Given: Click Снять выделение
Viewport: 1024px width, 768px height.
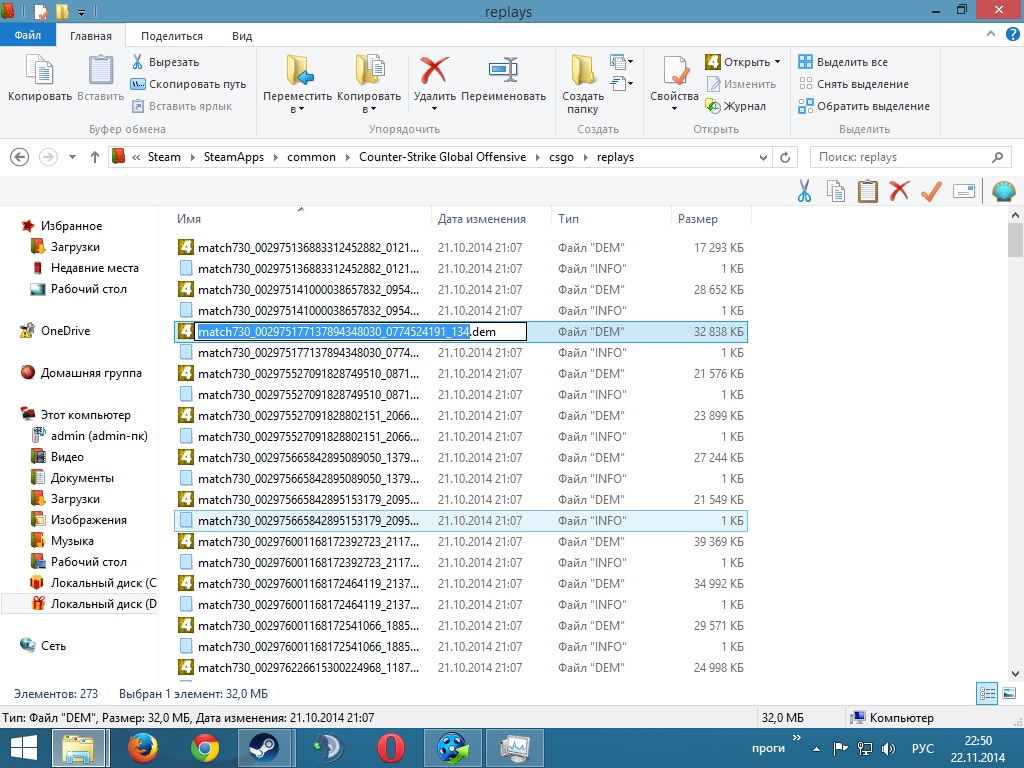Looking at the screenshot, I should click(854, 84).
